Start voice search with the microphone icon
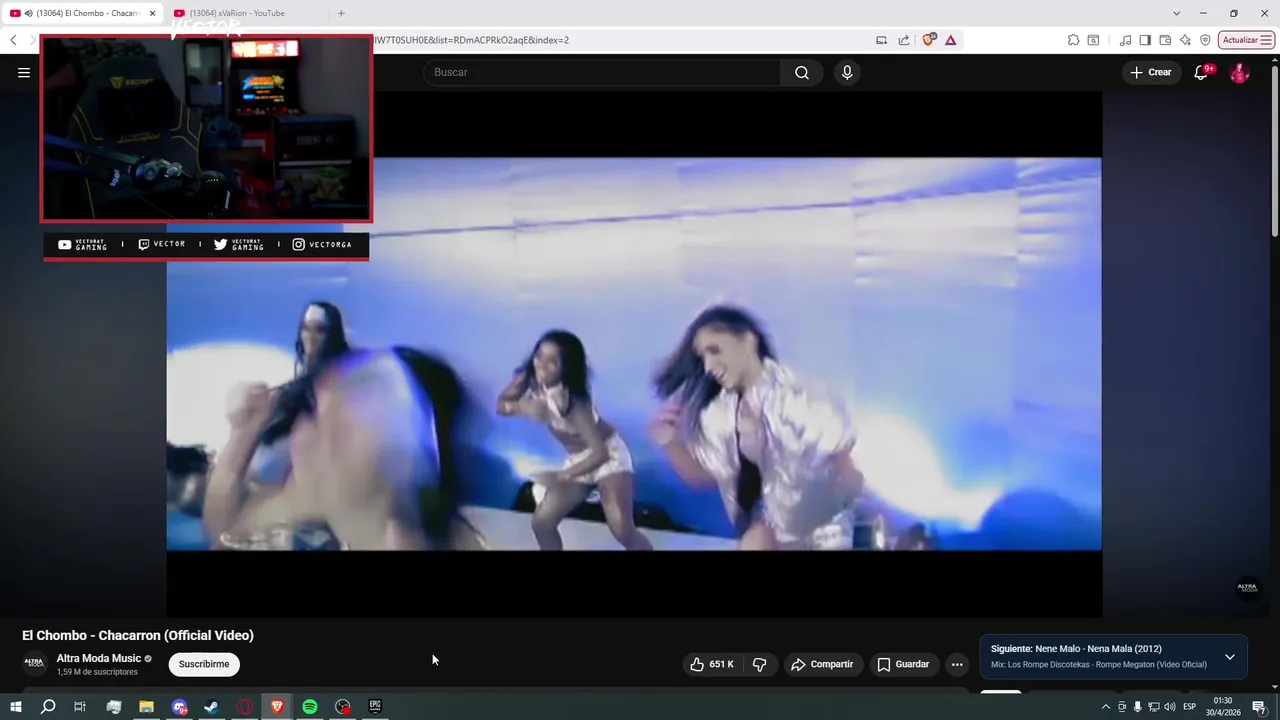The height and width of the screenshot is (720, 1280). [x=847, y=72]
